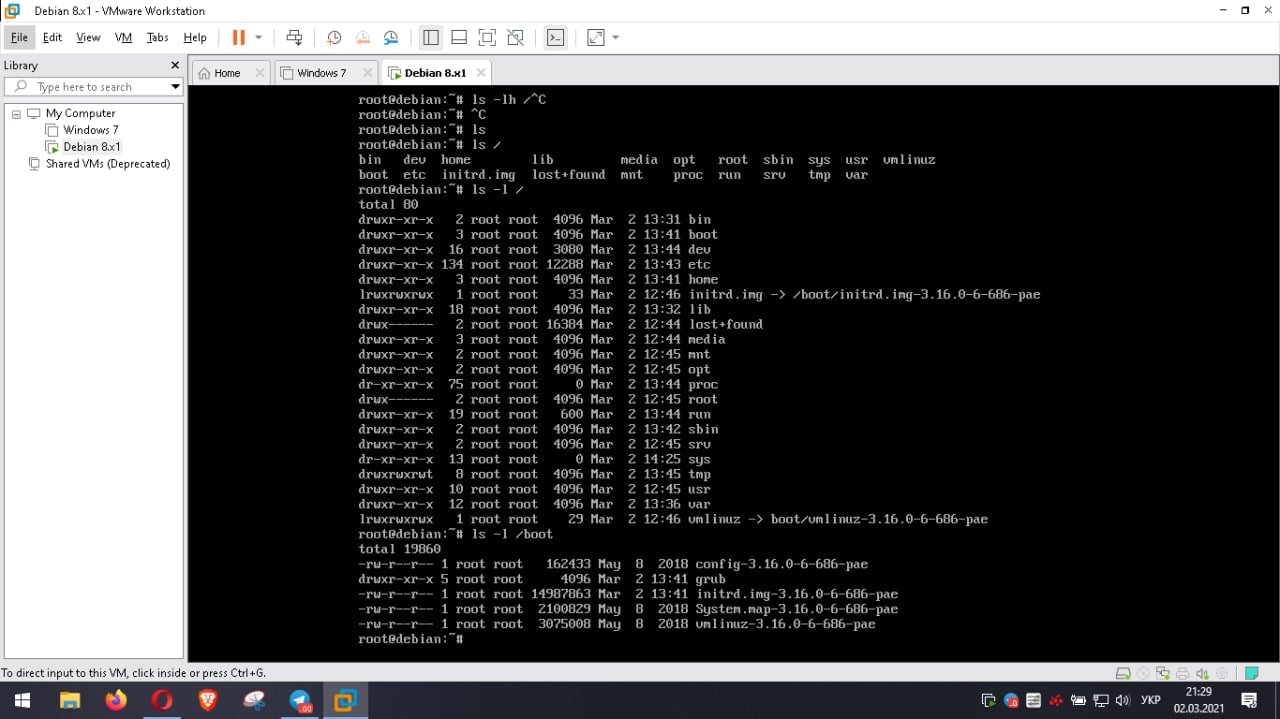This screenshot has height=719, width=1280.
Task: Click inside the Debian terminal console
Action: tap(734, 372)
